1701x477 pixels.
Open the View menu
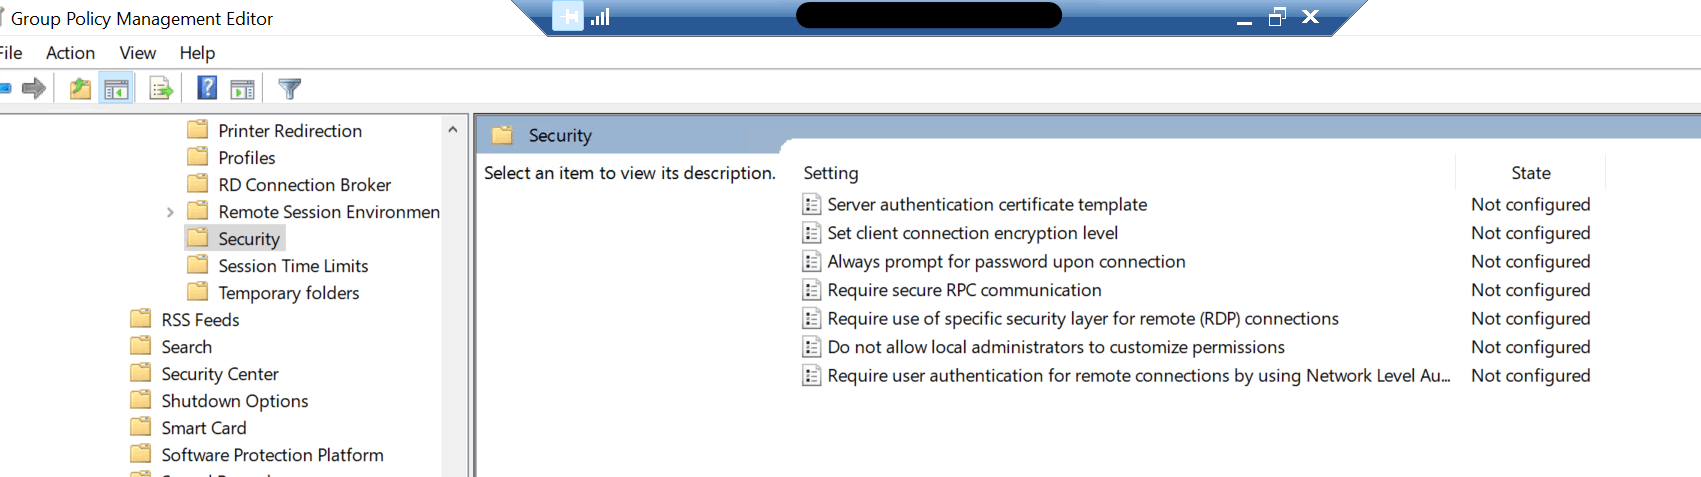137,53
